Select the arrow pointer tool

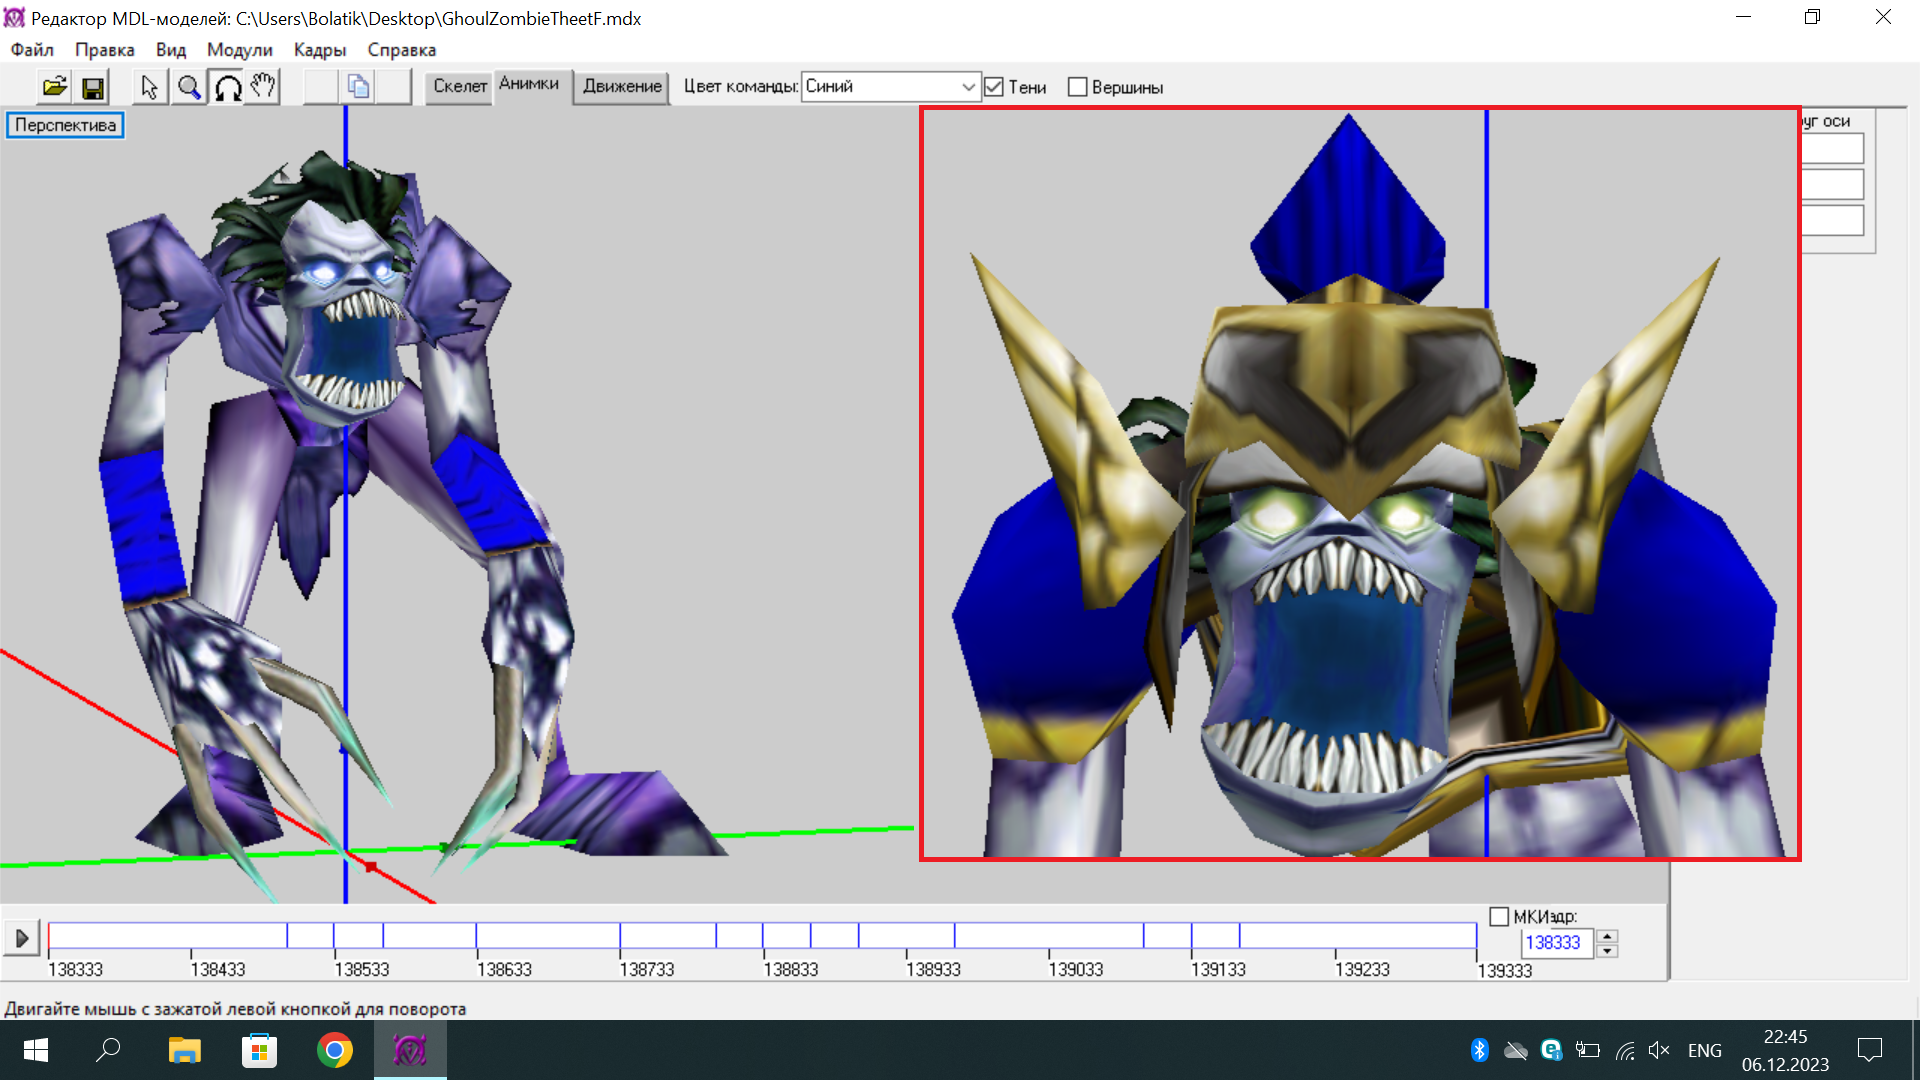[x=149, y=88]
